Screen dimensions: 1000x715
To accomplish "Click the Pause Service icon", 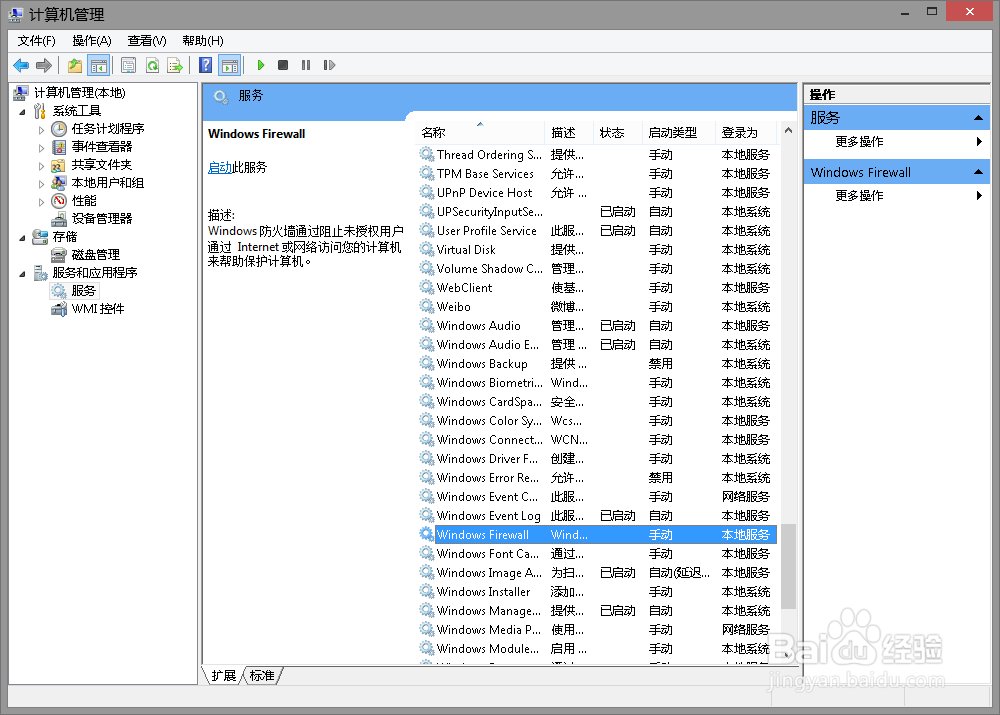I will [306, 64].
